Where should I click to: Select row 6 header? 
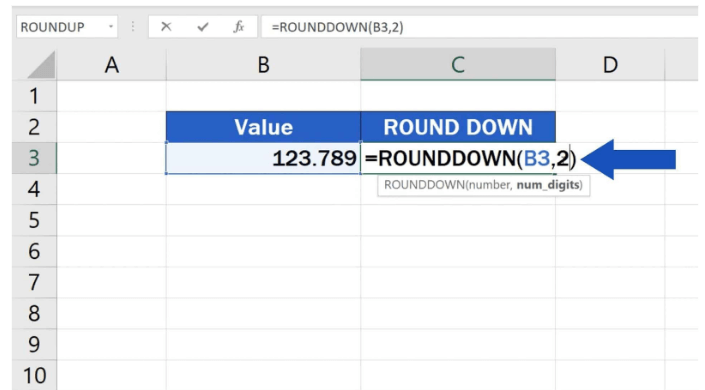(x=34, y=251)
